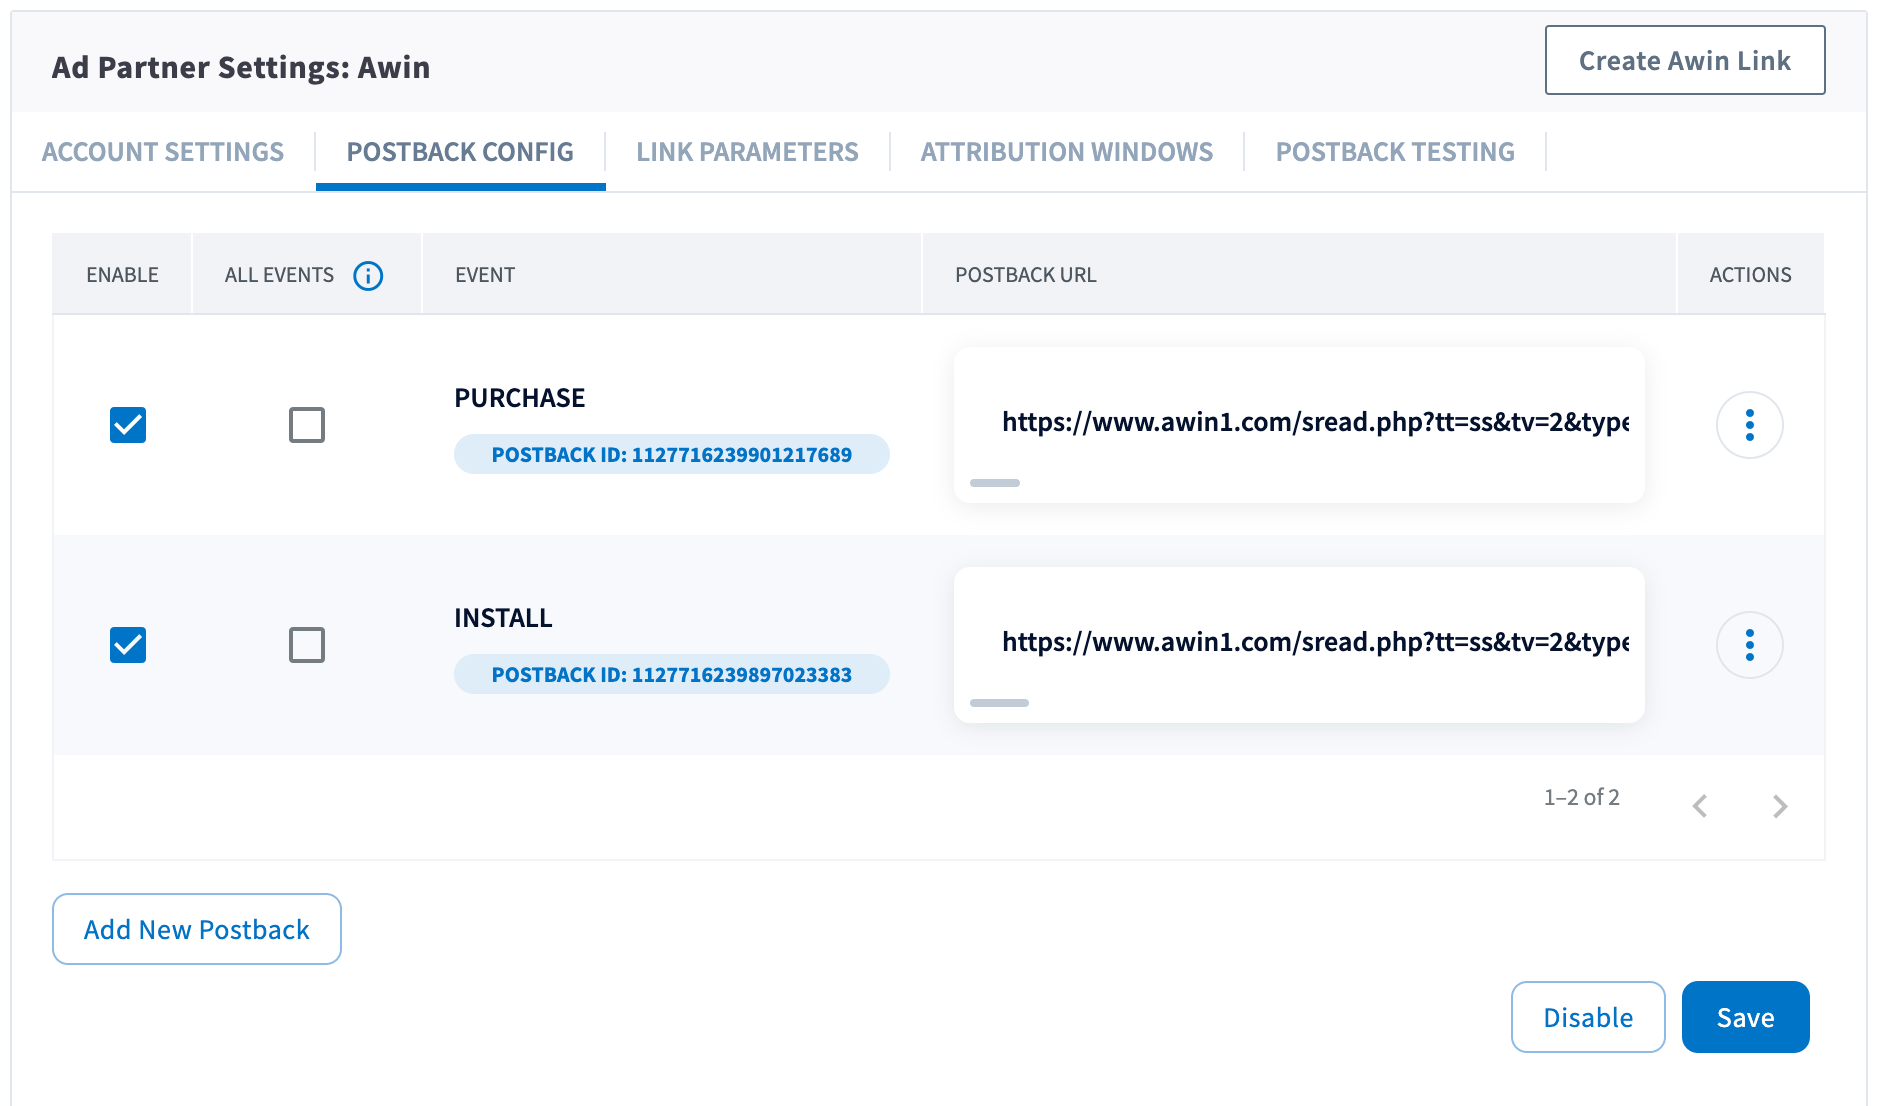Uncheck Enable for the INSTALL event
This screenshot has width=1884, height=1106.
click(128, 645)
